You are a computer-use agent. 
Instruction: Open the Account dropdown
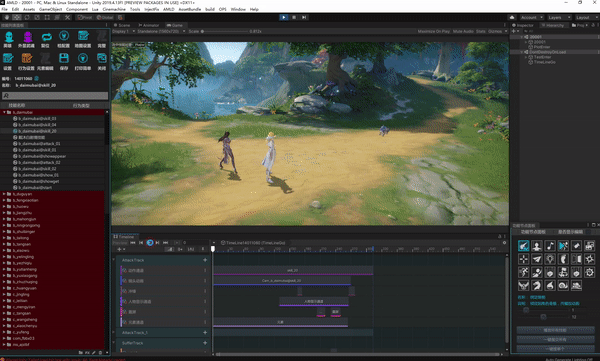pyautogui.click(x=531, y=17)
